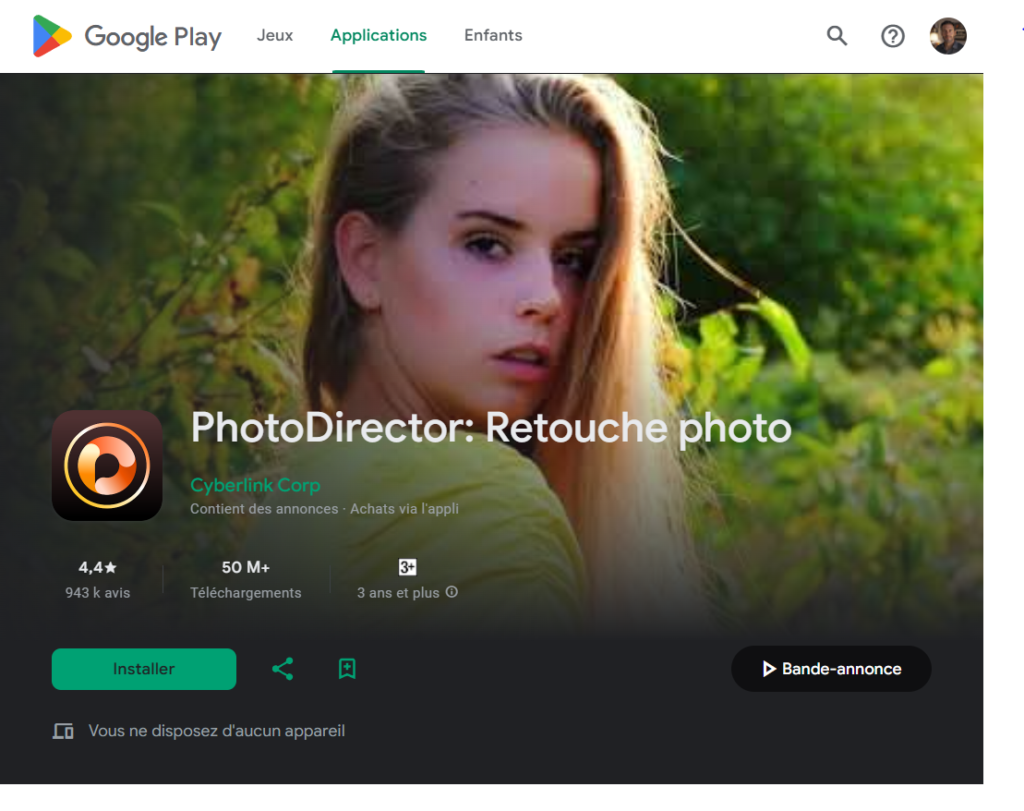This screenshot has height=811, width=1024.
Task: Click 'Vous ne disposez d'aucun appareil' text
Action: coord(216,731)
